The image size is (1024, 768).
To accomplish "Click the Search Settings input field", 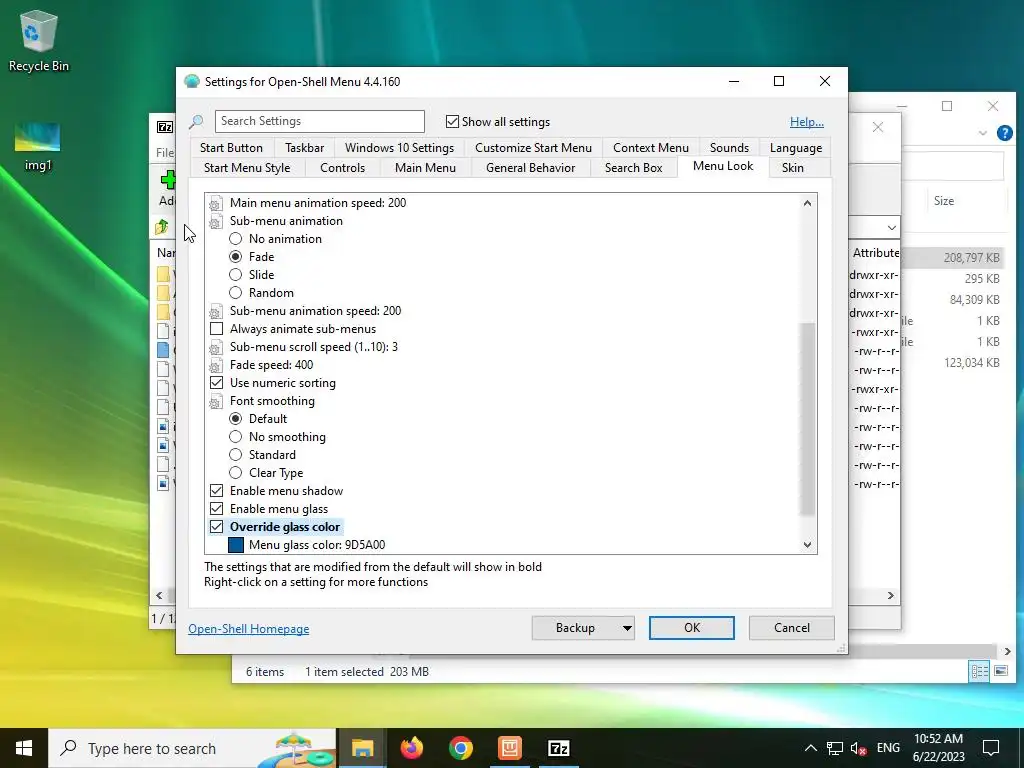I will 319,121.
